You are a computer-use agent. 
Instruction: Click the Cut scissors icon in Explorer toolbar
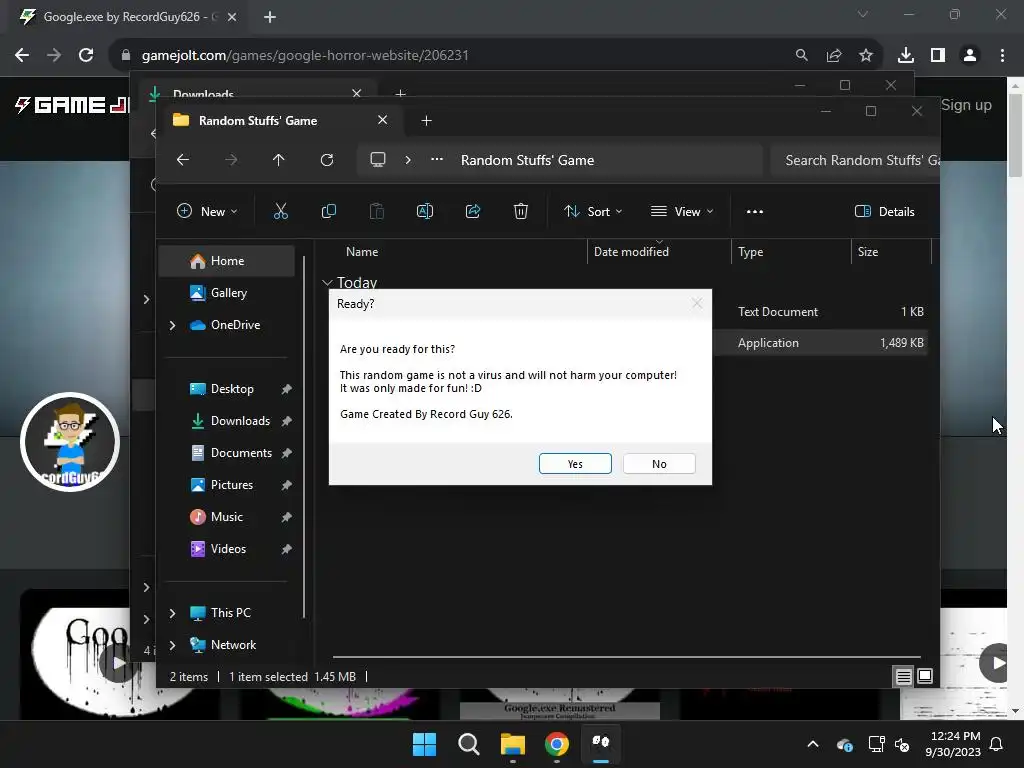[x=280, y=211]
